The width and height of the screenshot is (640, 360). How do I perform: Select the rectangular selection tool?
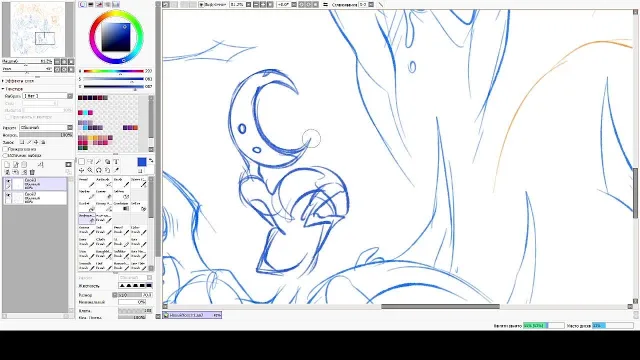click(x=82, y=162)
